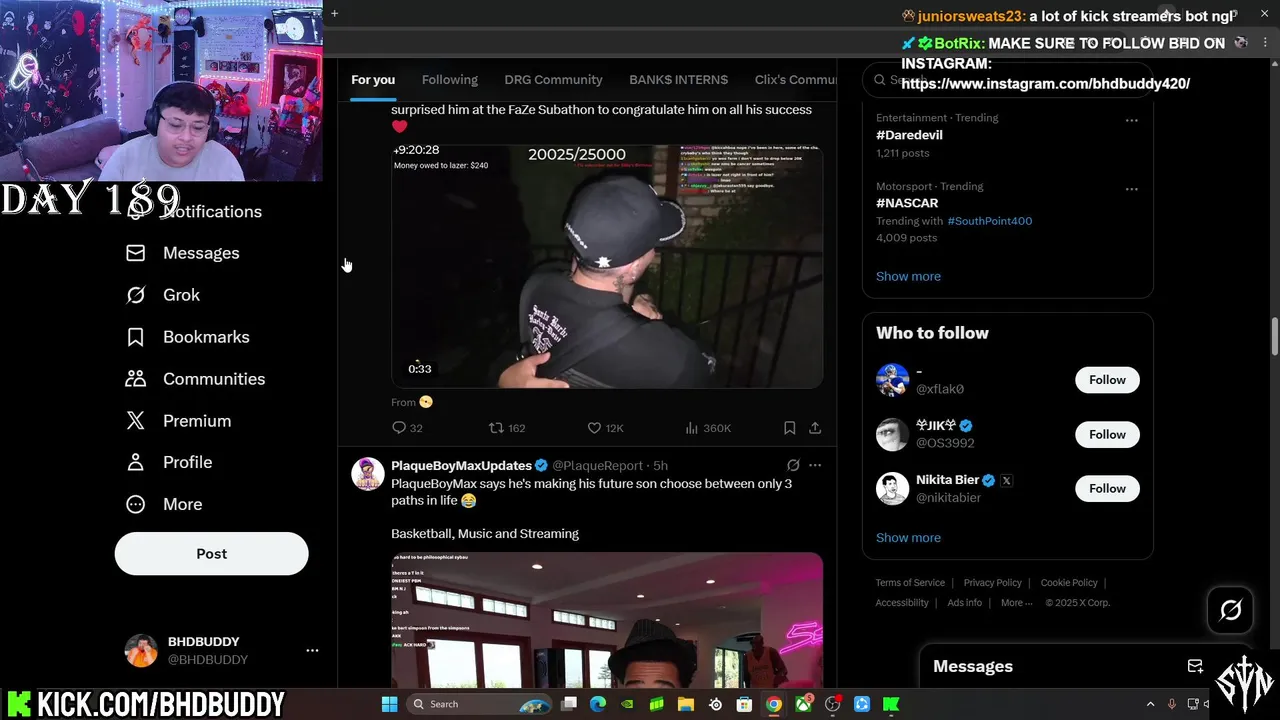
Task: Open the Clix's Community tab
Action: click(795, 80)
